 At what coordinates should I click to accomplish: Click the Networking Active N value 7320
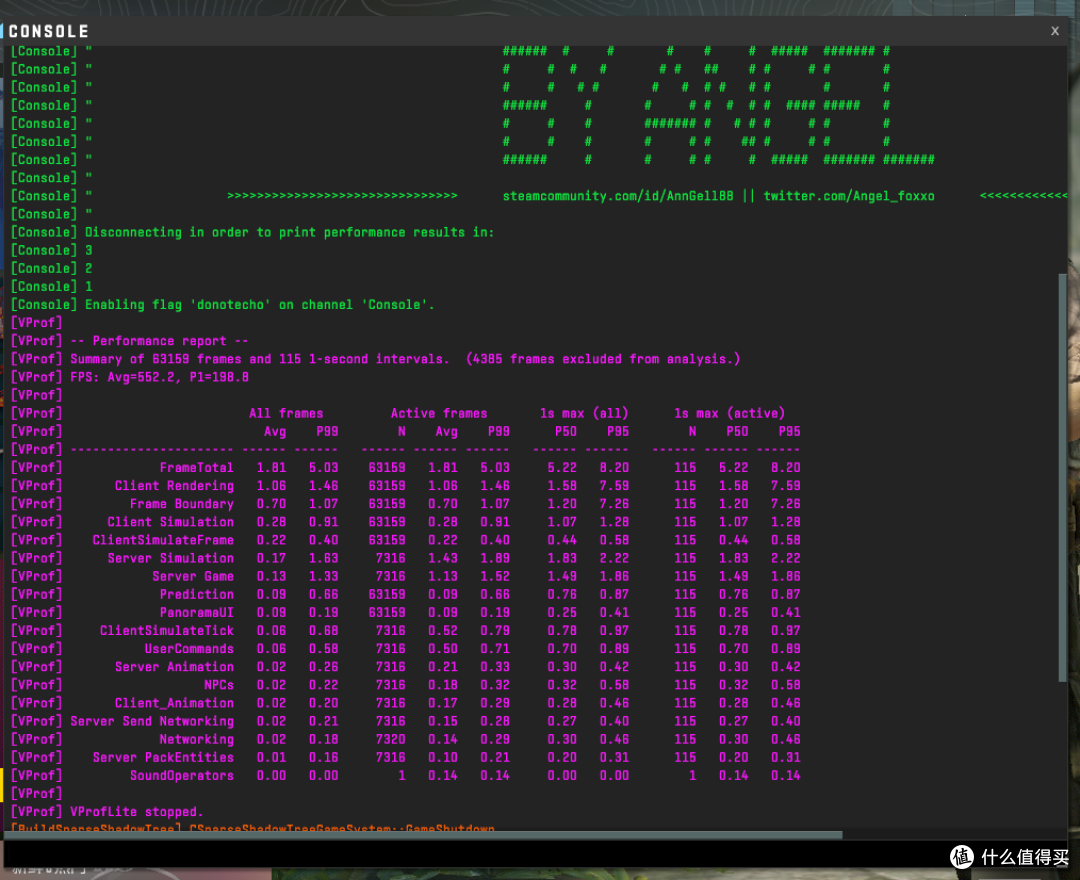click(391, 740)
